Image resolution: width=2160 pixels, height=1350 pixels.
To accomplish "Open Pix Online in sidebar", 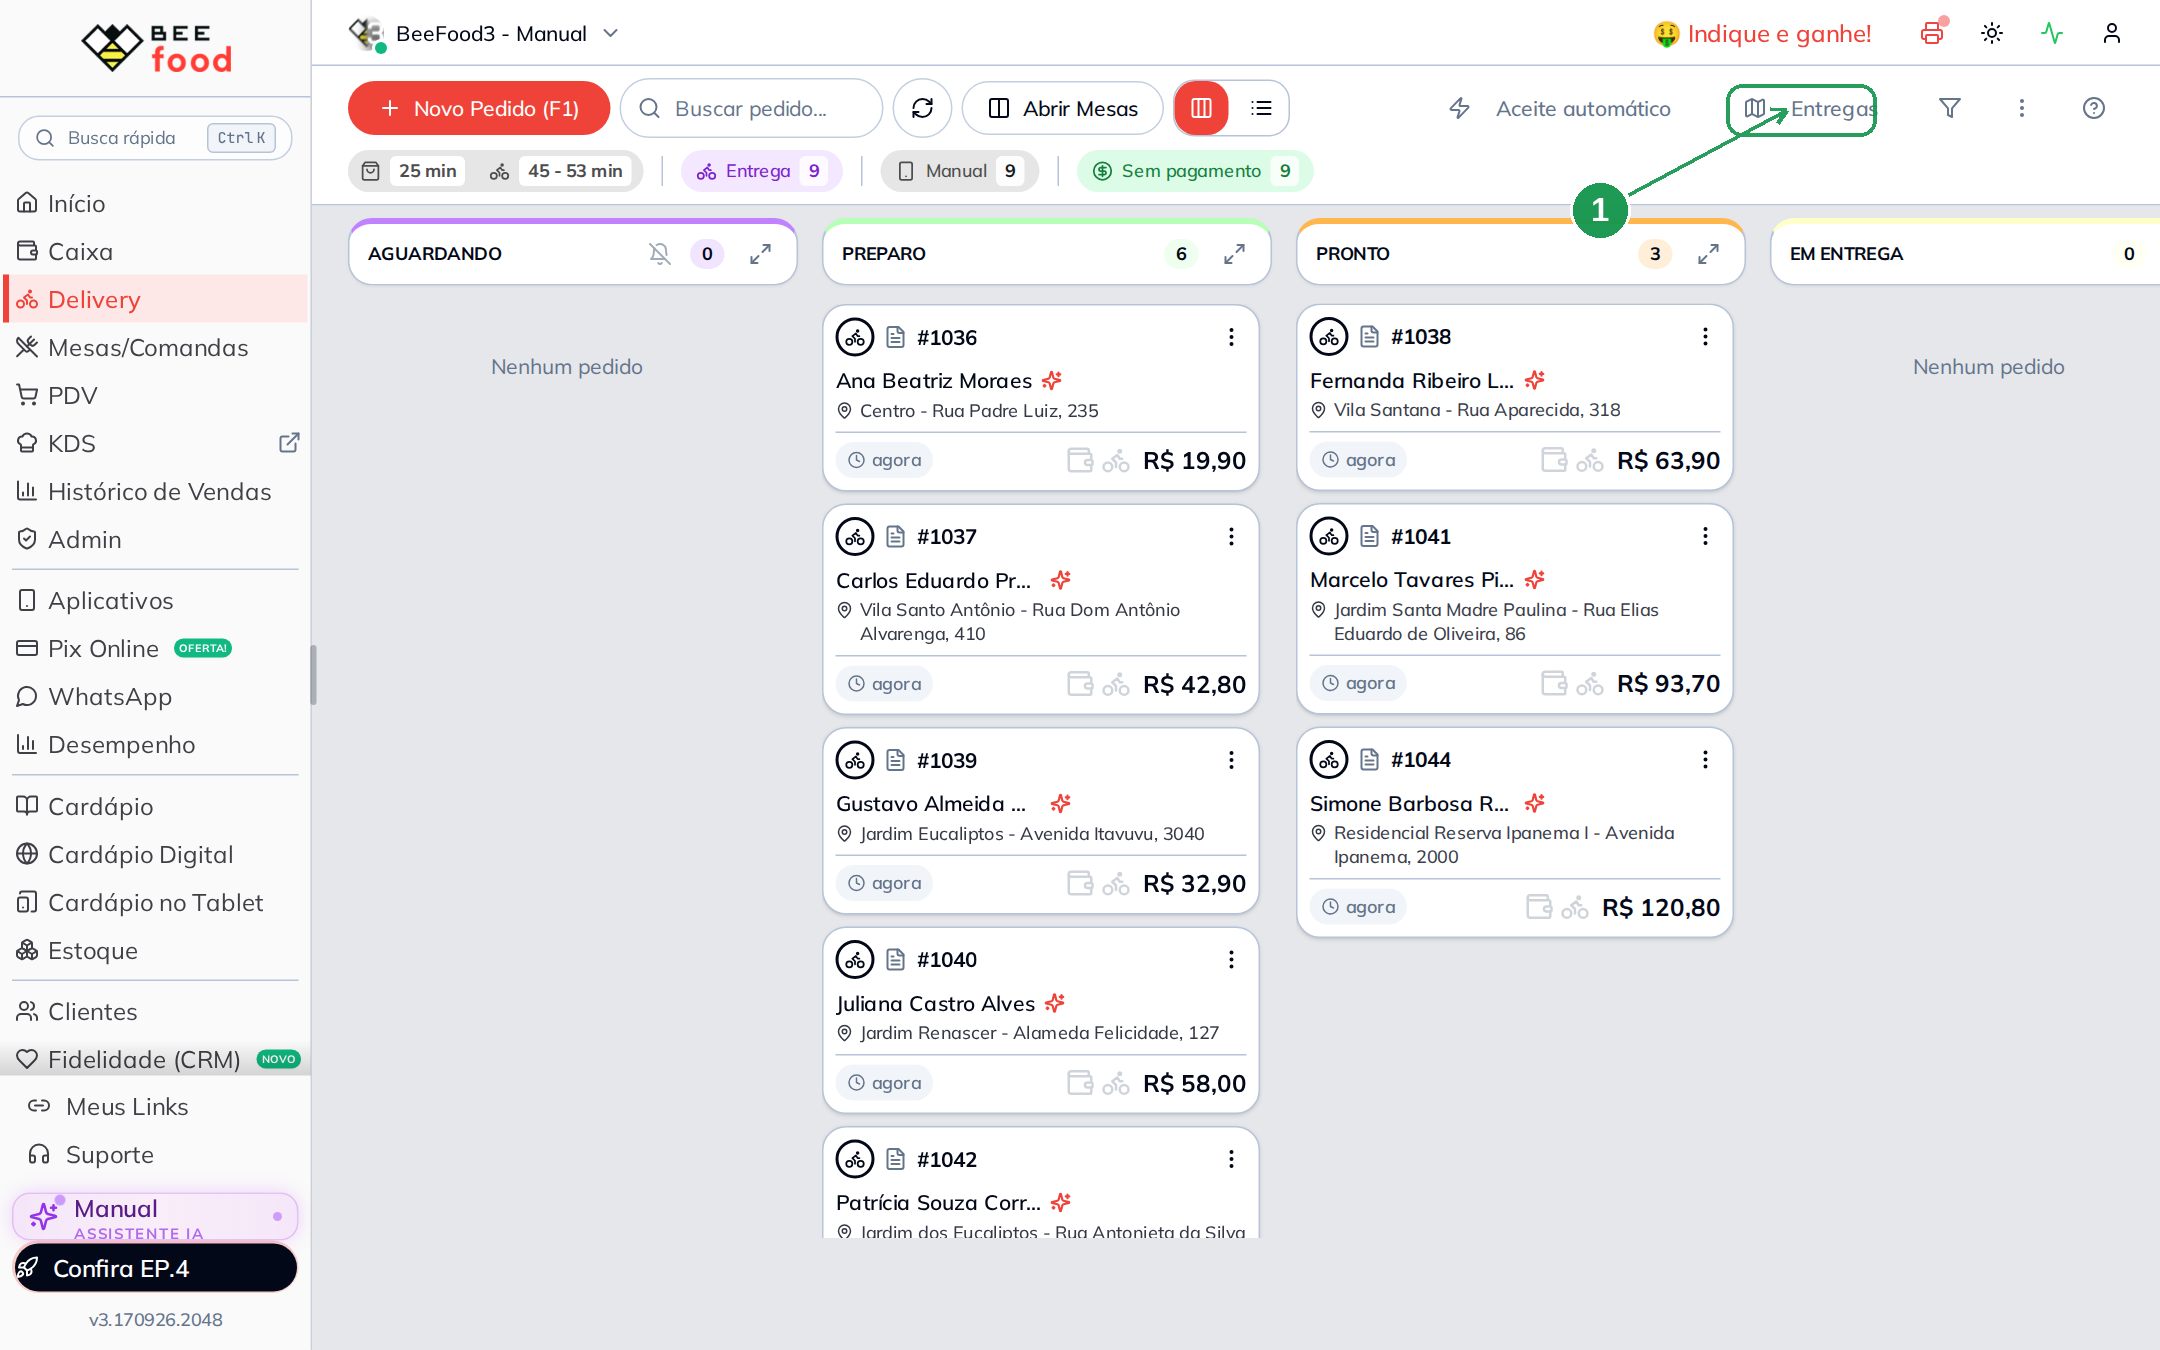I will [155, 648].
